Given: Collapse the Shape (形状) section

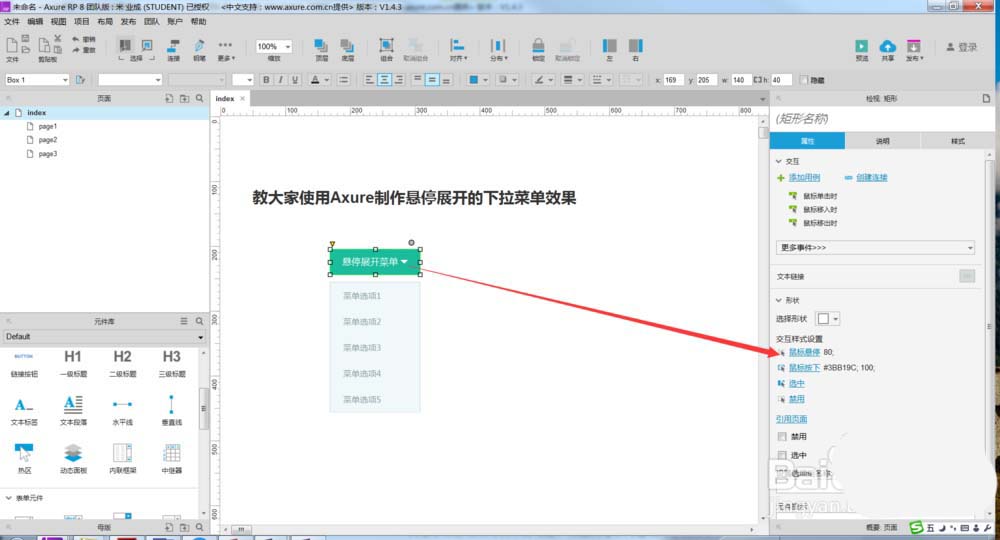Looking at the screenshot, I should 779,300.
